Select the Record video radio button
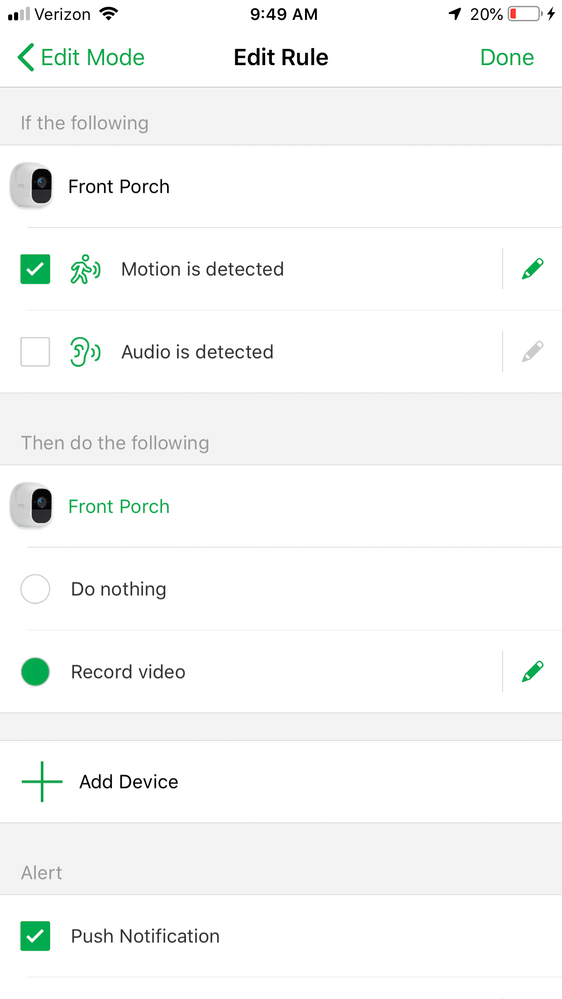The width and height of the screenshot is (562, 999). click(x=35, y=672)
